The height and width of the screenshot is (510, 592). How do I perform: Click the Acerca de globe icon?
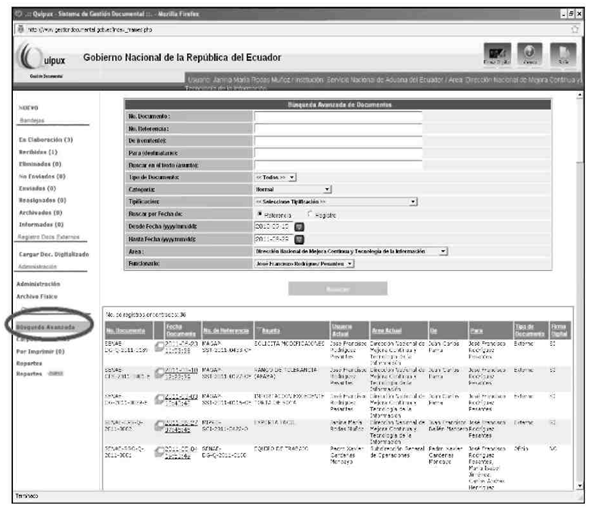[530, 54]
